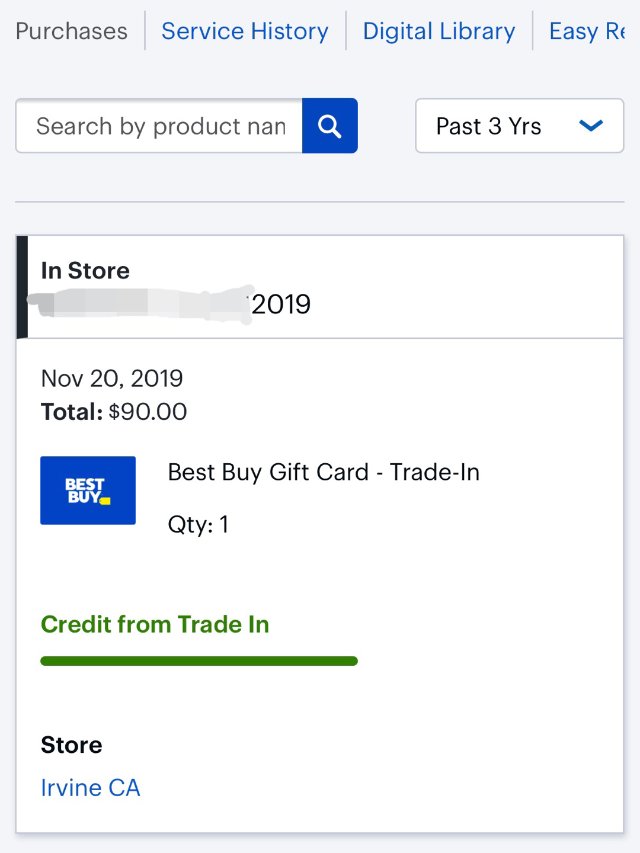Viewport: 640px width, 853px height.
Task: Click the dark accent bar beside In Store
Action: click(22, 287)
